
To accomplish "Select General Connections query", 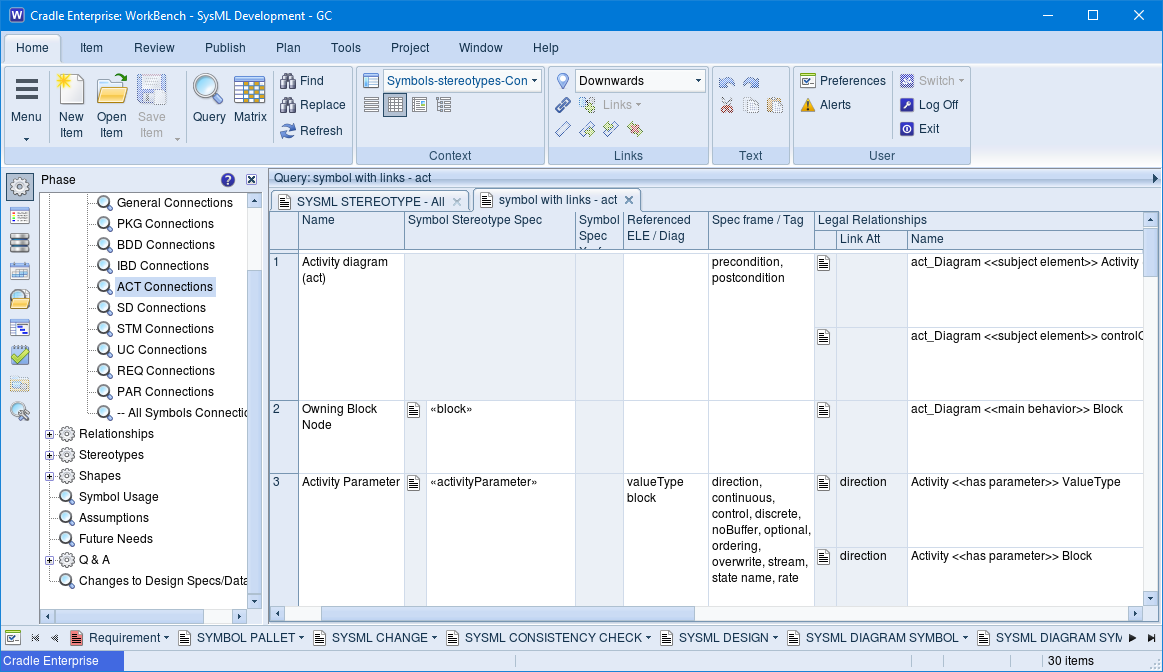I will pyautogui.click(x=174, y=202).
